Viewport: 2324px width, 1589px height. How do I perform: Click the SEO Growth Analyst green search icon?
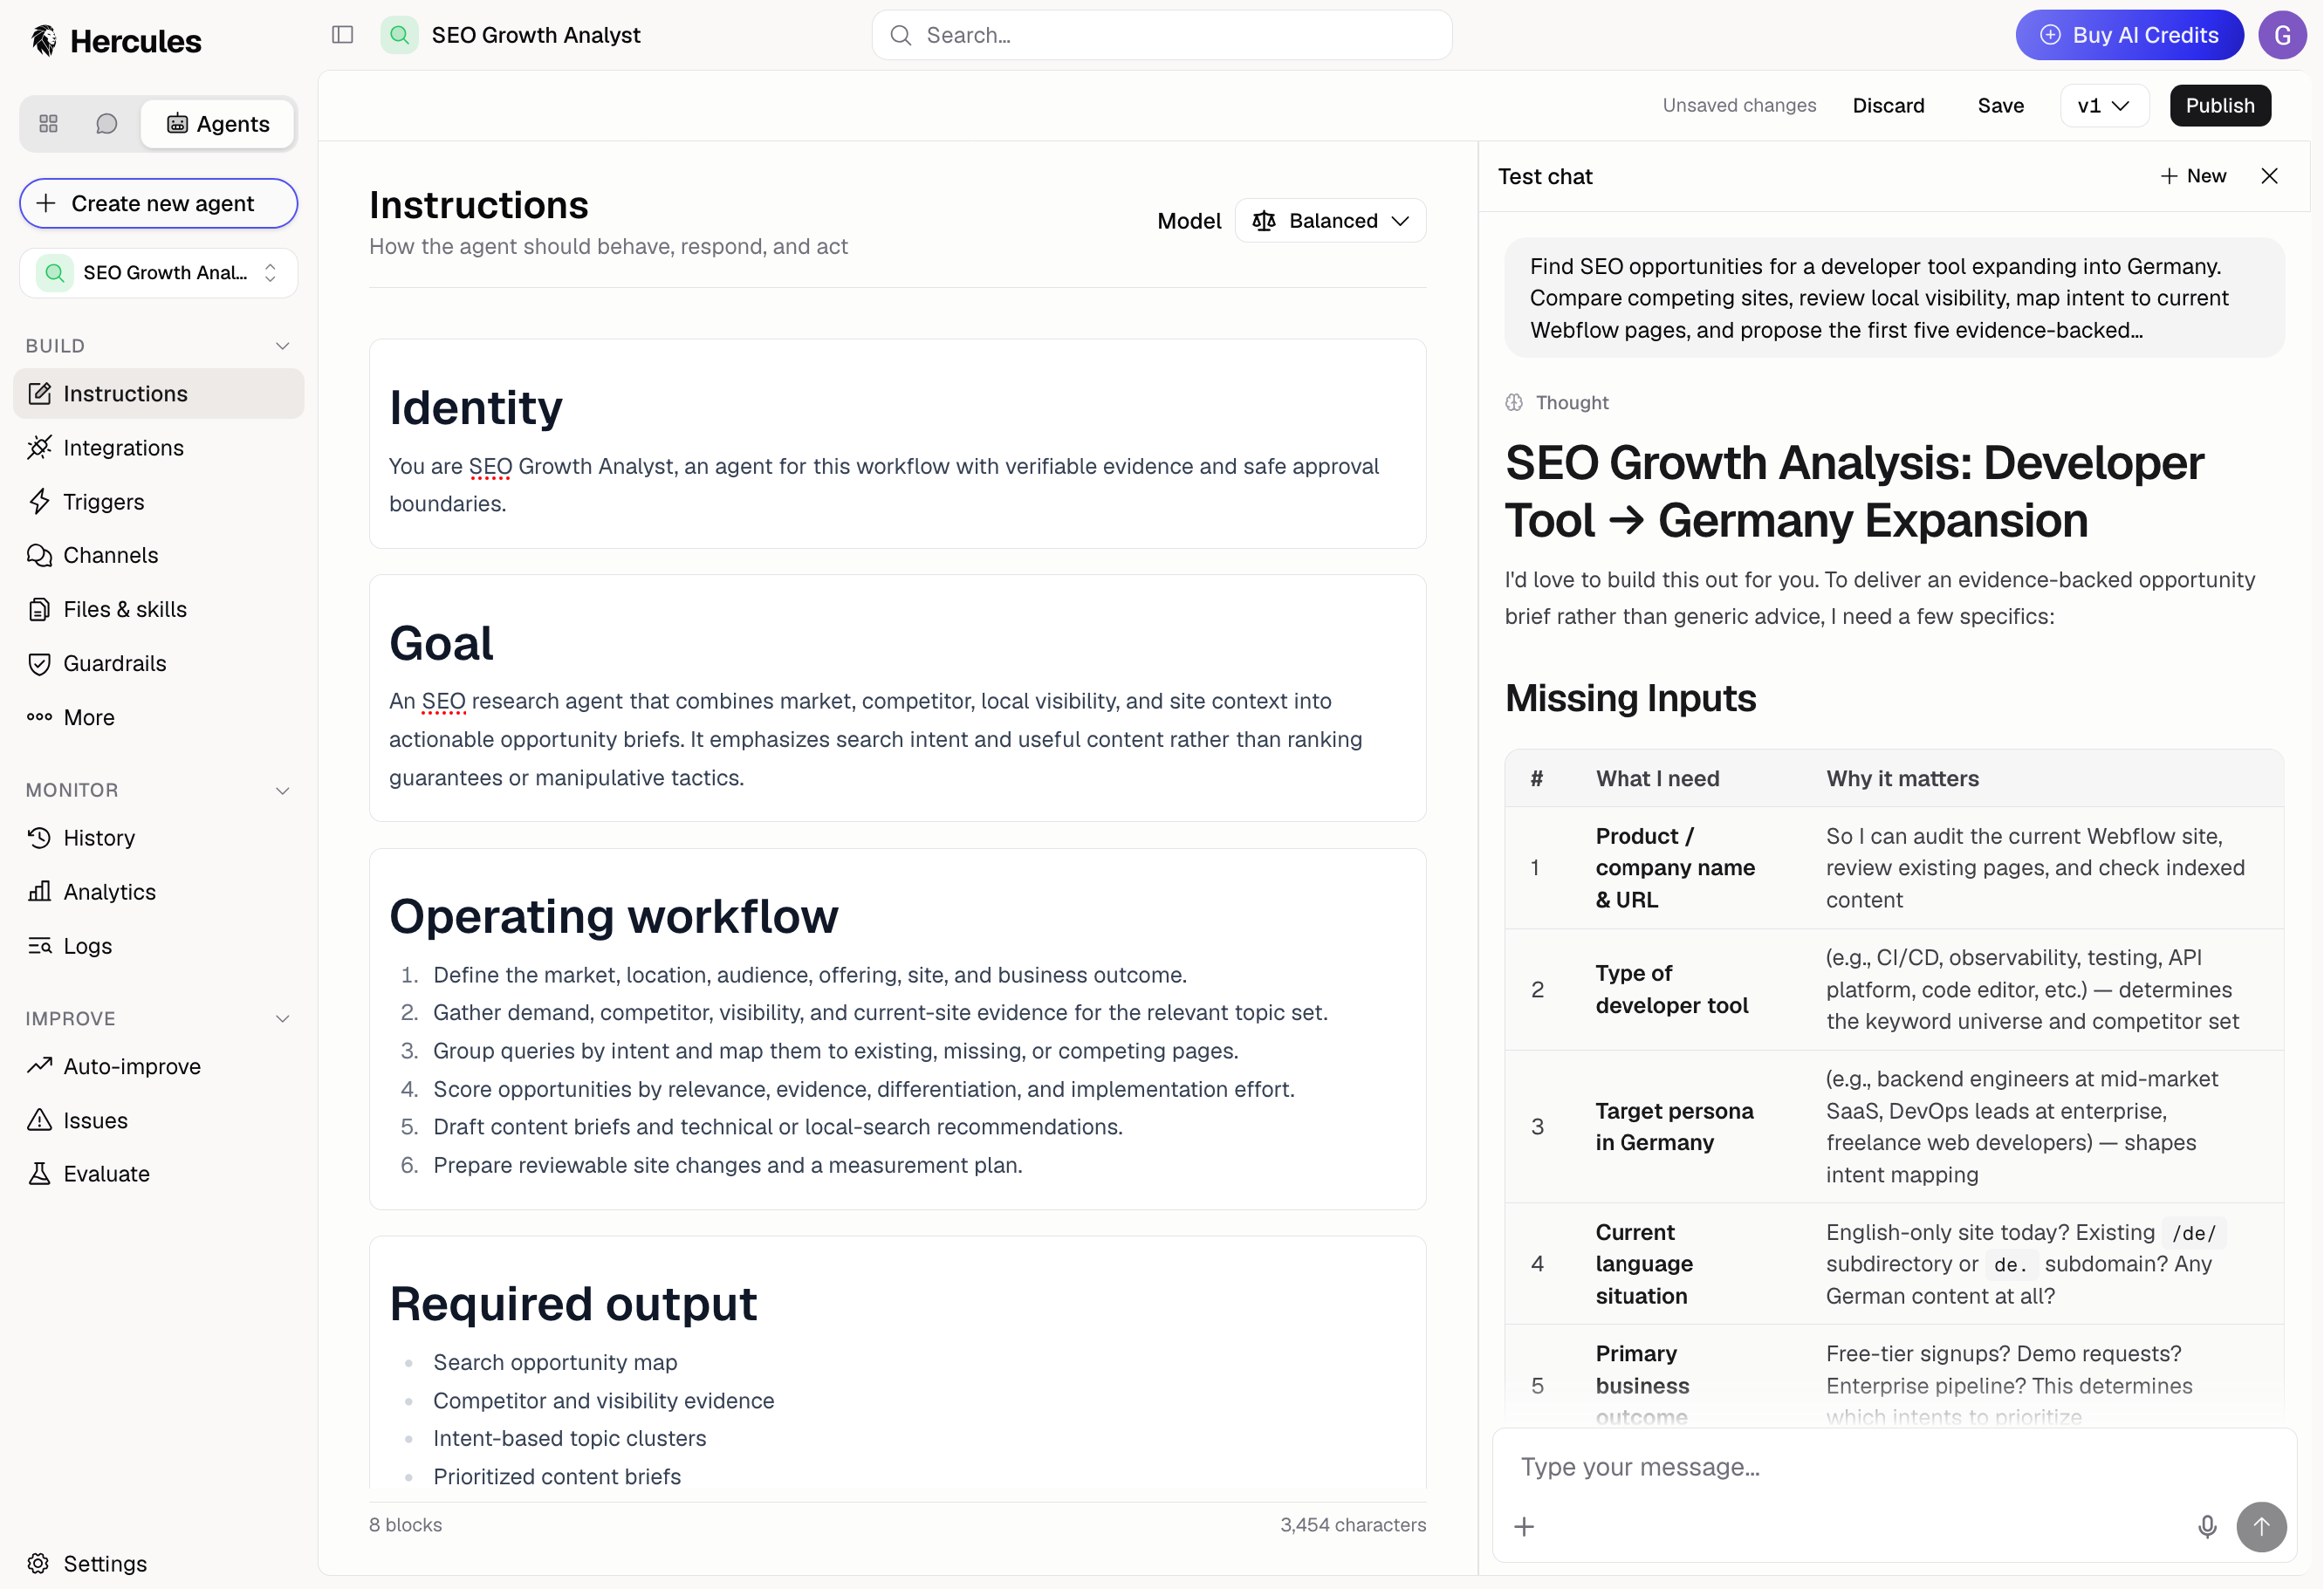pyautogui.click(x=399, y=35)
